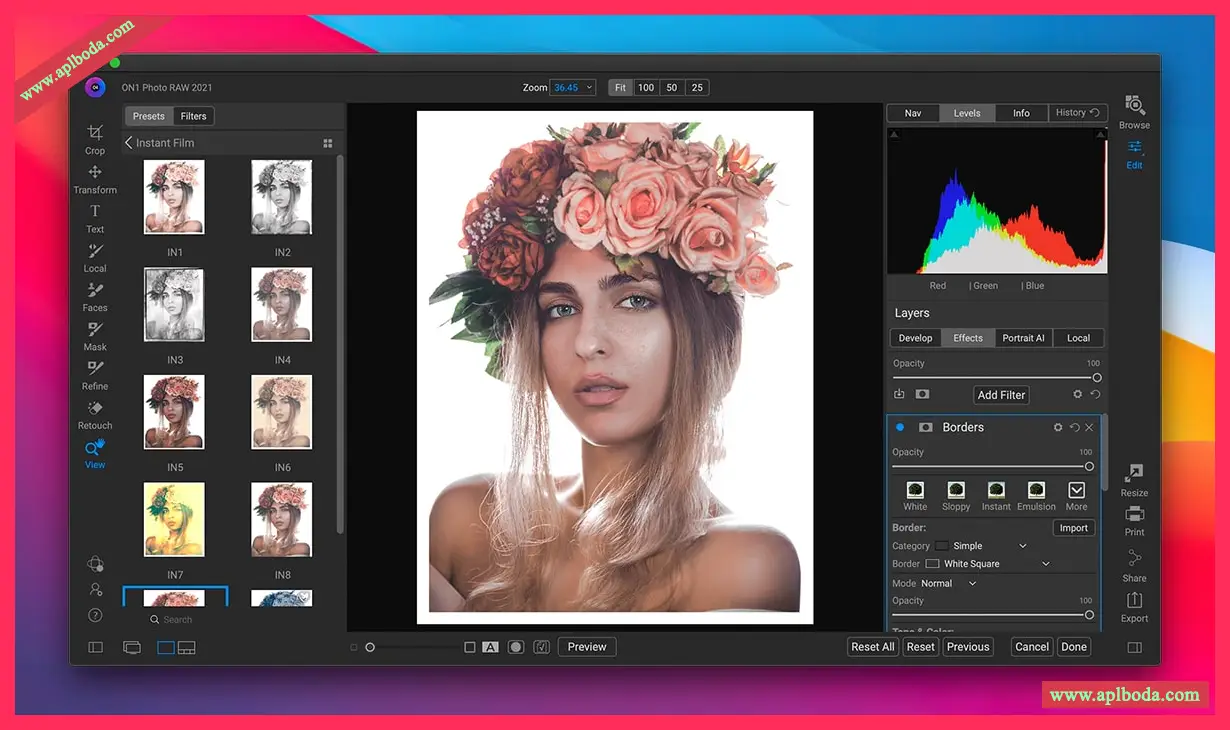Viewport: 1230px width, 730px height.
Task: Switch to the Filters tab
Action: click(x=193, y=116)
